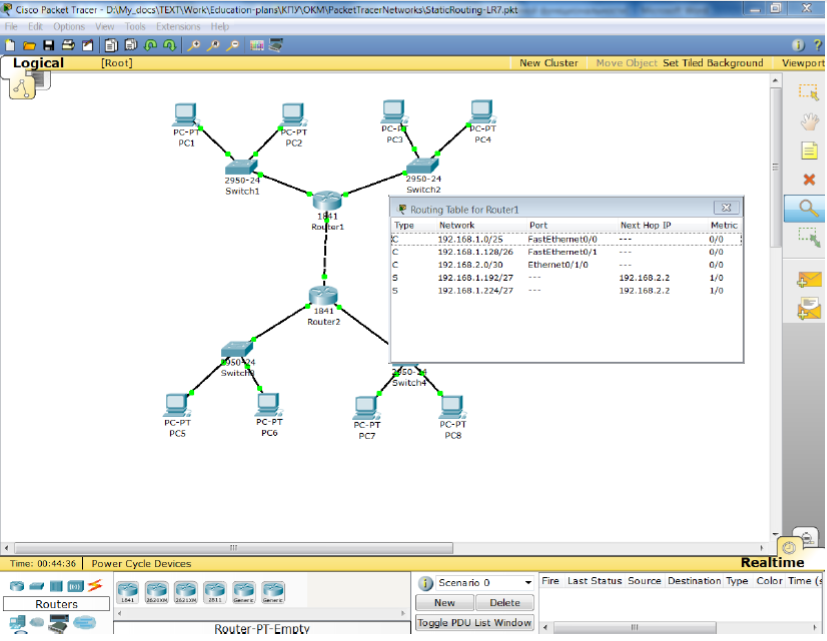Screen dimensions: 827x641
Task: Pick the 2811 router in device list
Action: click(x=215, y=592)
